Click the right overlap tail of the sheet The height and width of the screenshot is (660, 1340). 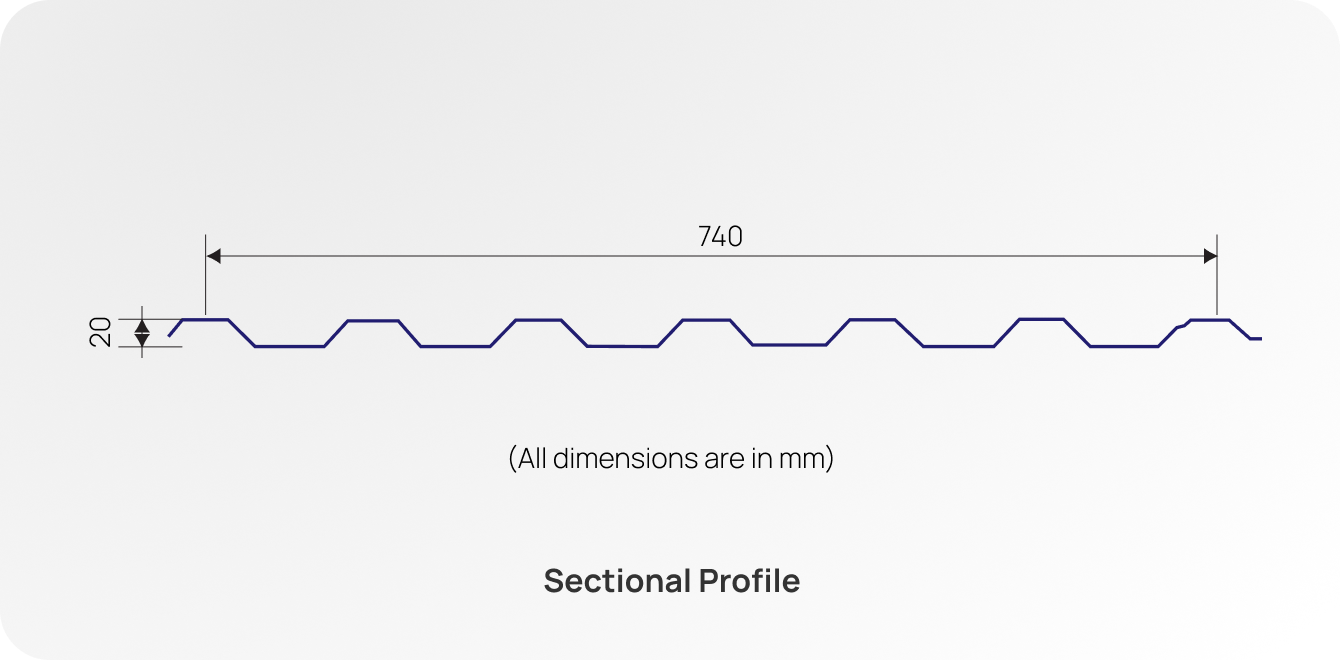tap(1246, 332)
